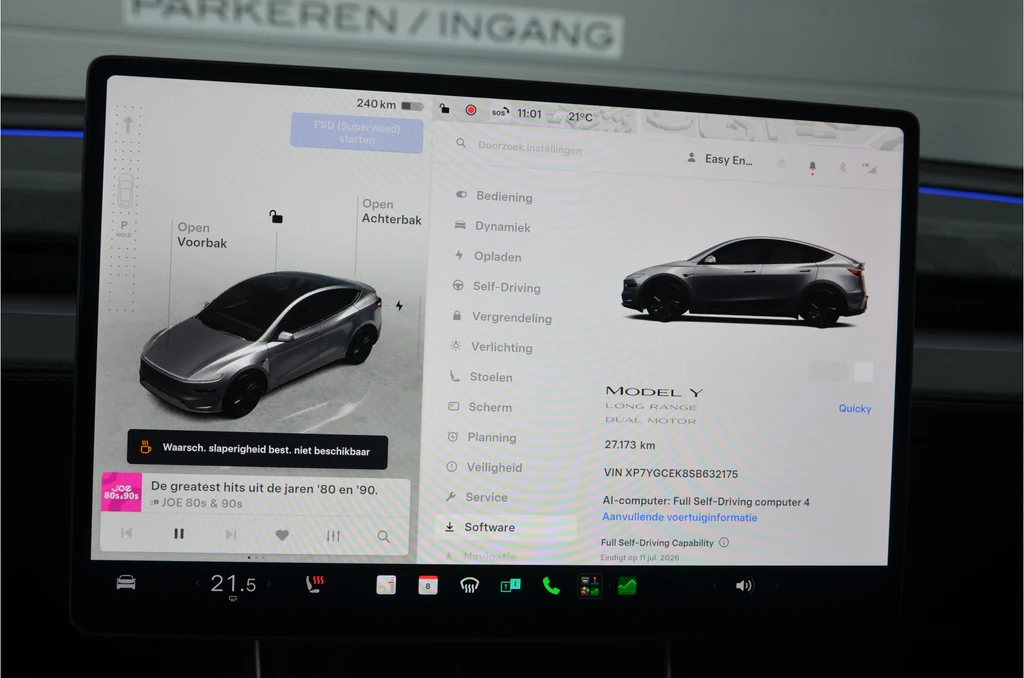Click the volume speaker icon

point(744,586)
